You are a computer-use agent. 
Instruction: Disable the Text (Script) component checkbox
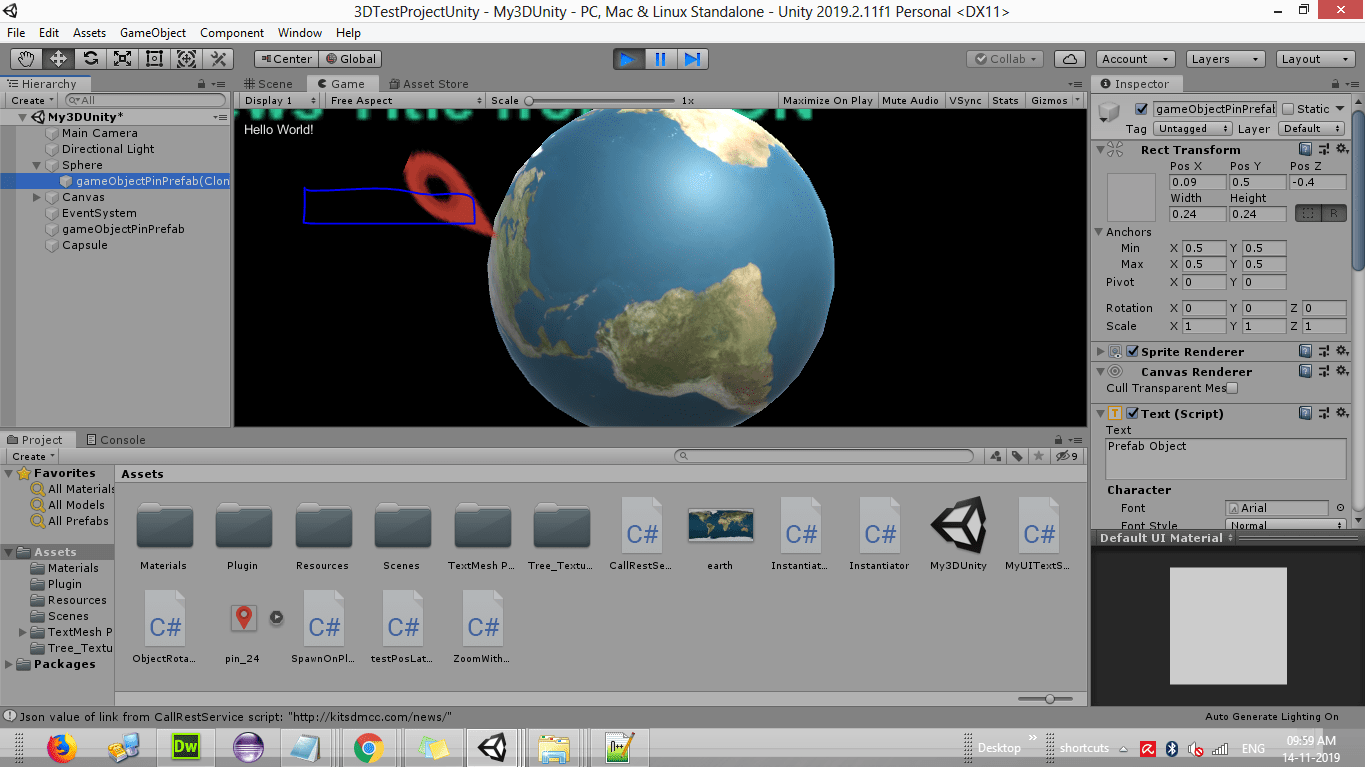tap(1132, 413)
